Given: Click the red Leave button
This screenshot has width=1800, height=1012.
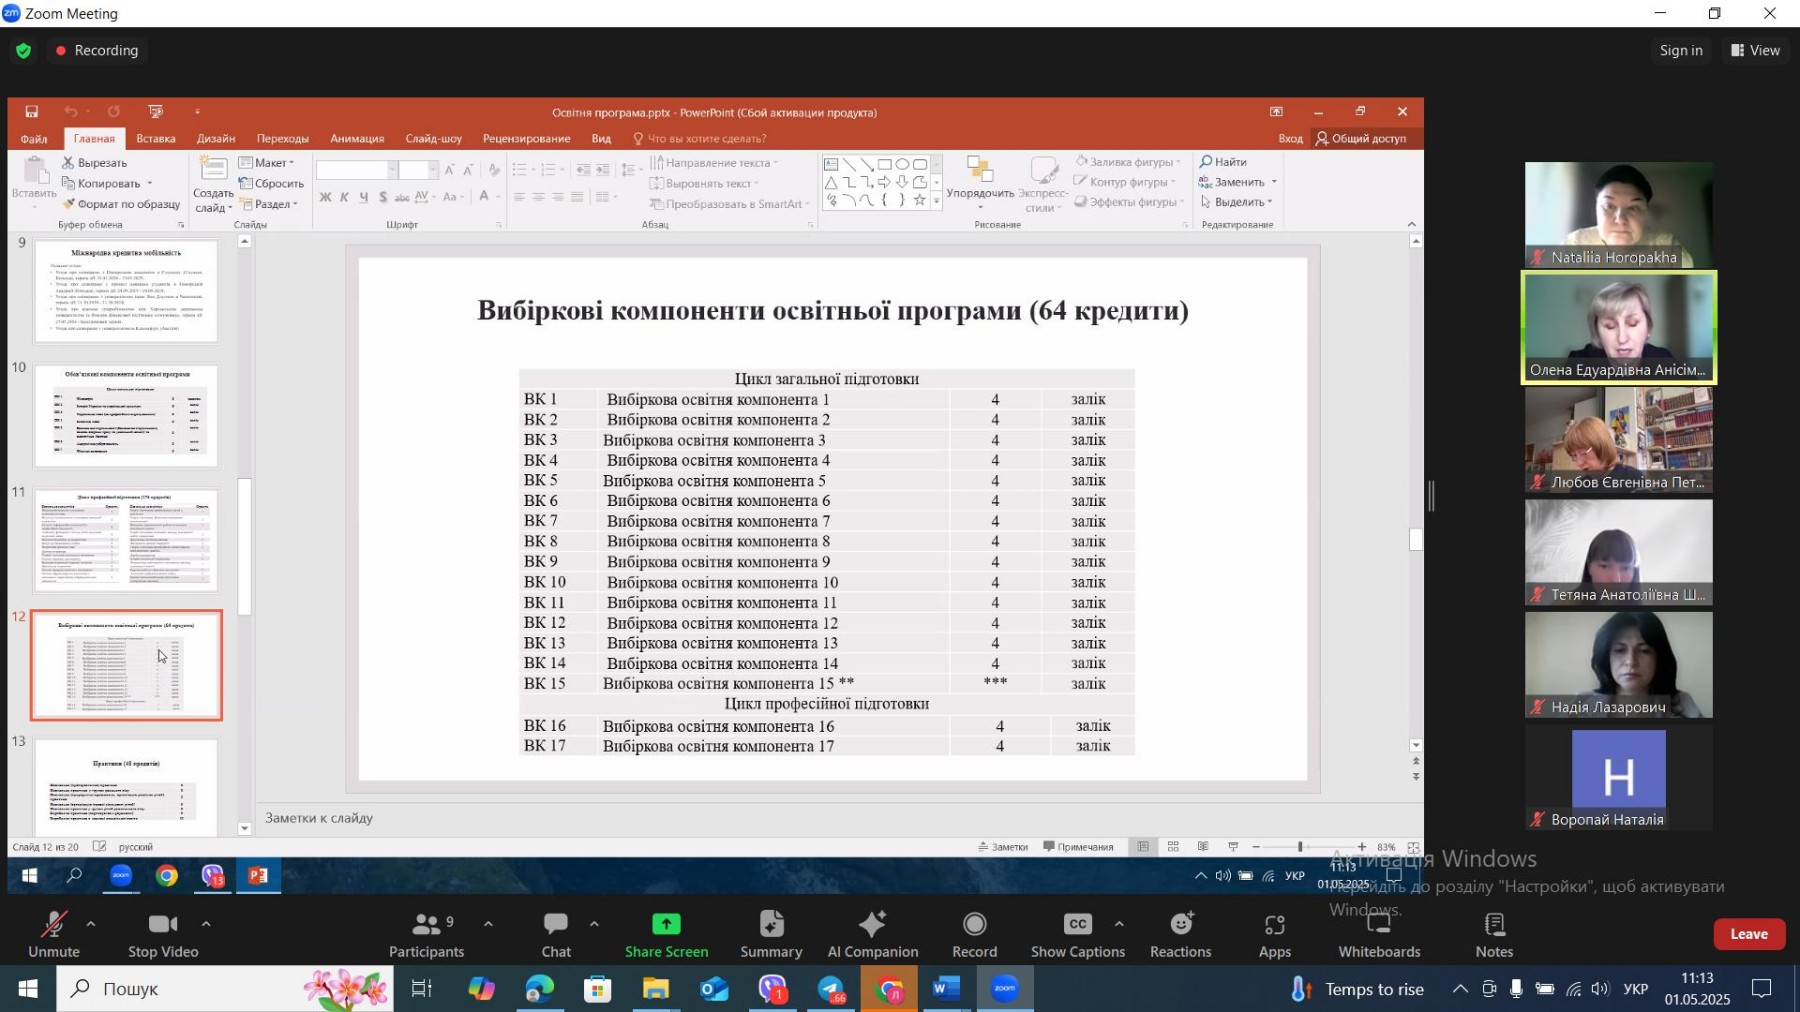Looking at the screenshot, I should click(1749, 934).
